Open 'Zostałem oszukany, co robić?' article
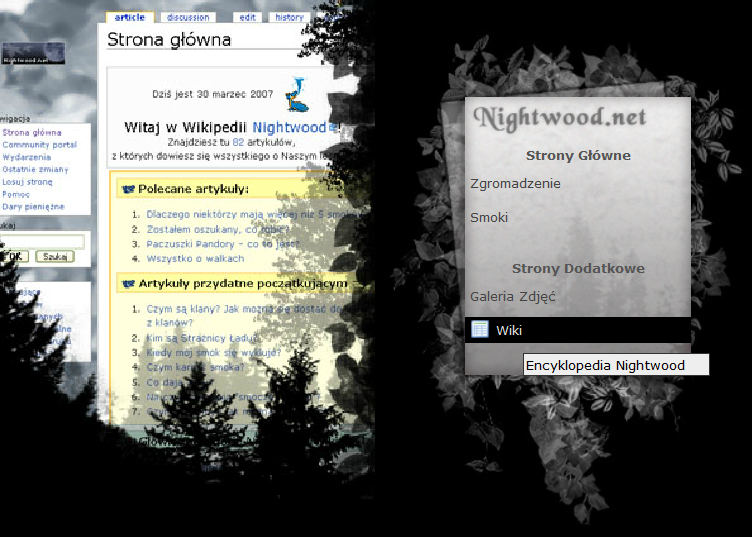The height and width of the screenshot is (537, 752). click(x=218, y=230)
